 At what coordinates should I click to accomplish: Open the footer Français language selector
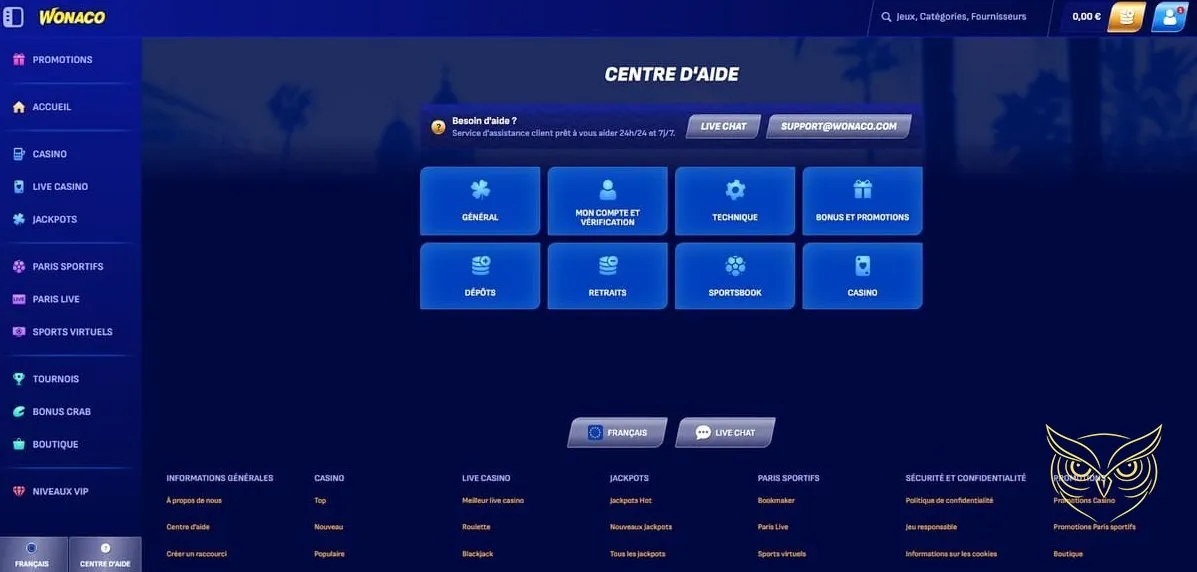click(x=618, y=432)
